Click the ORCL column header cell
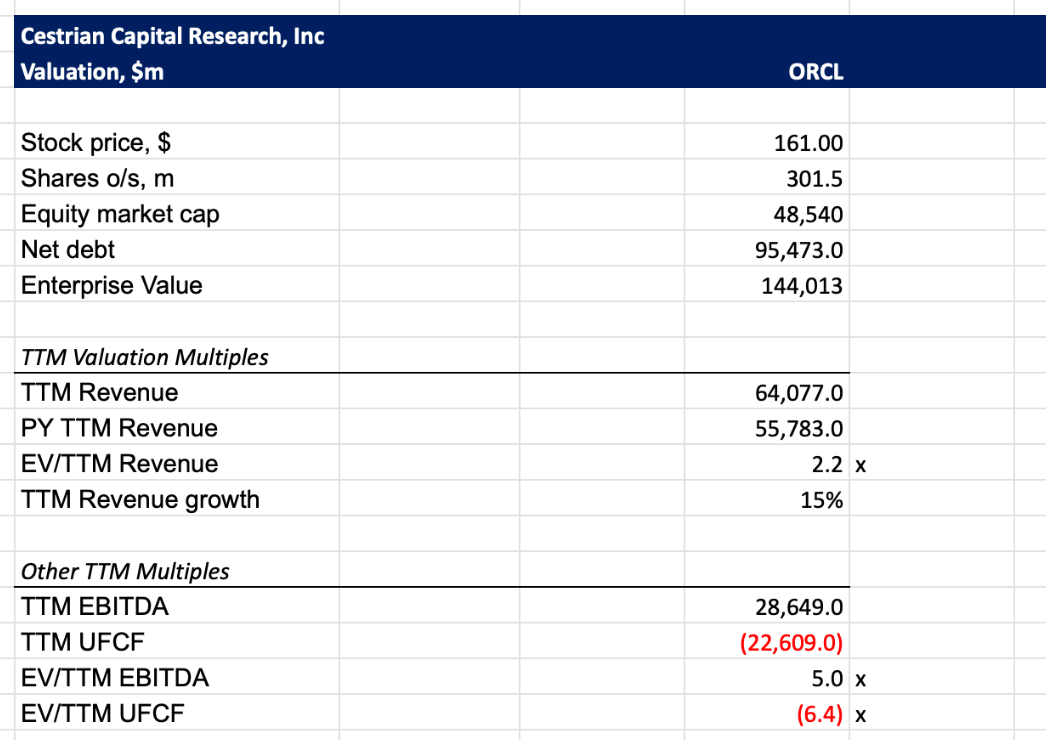This screenshot has height=740, width=1046. pos(815,72)
